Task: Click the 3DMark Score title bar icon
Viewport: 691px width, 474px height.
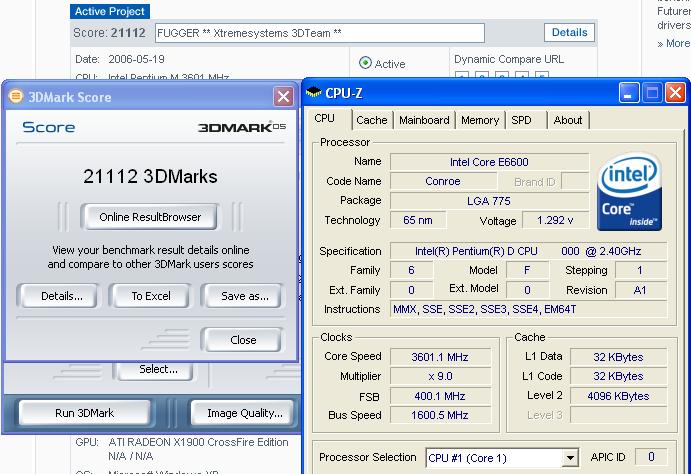Action: tap(15, 97)
